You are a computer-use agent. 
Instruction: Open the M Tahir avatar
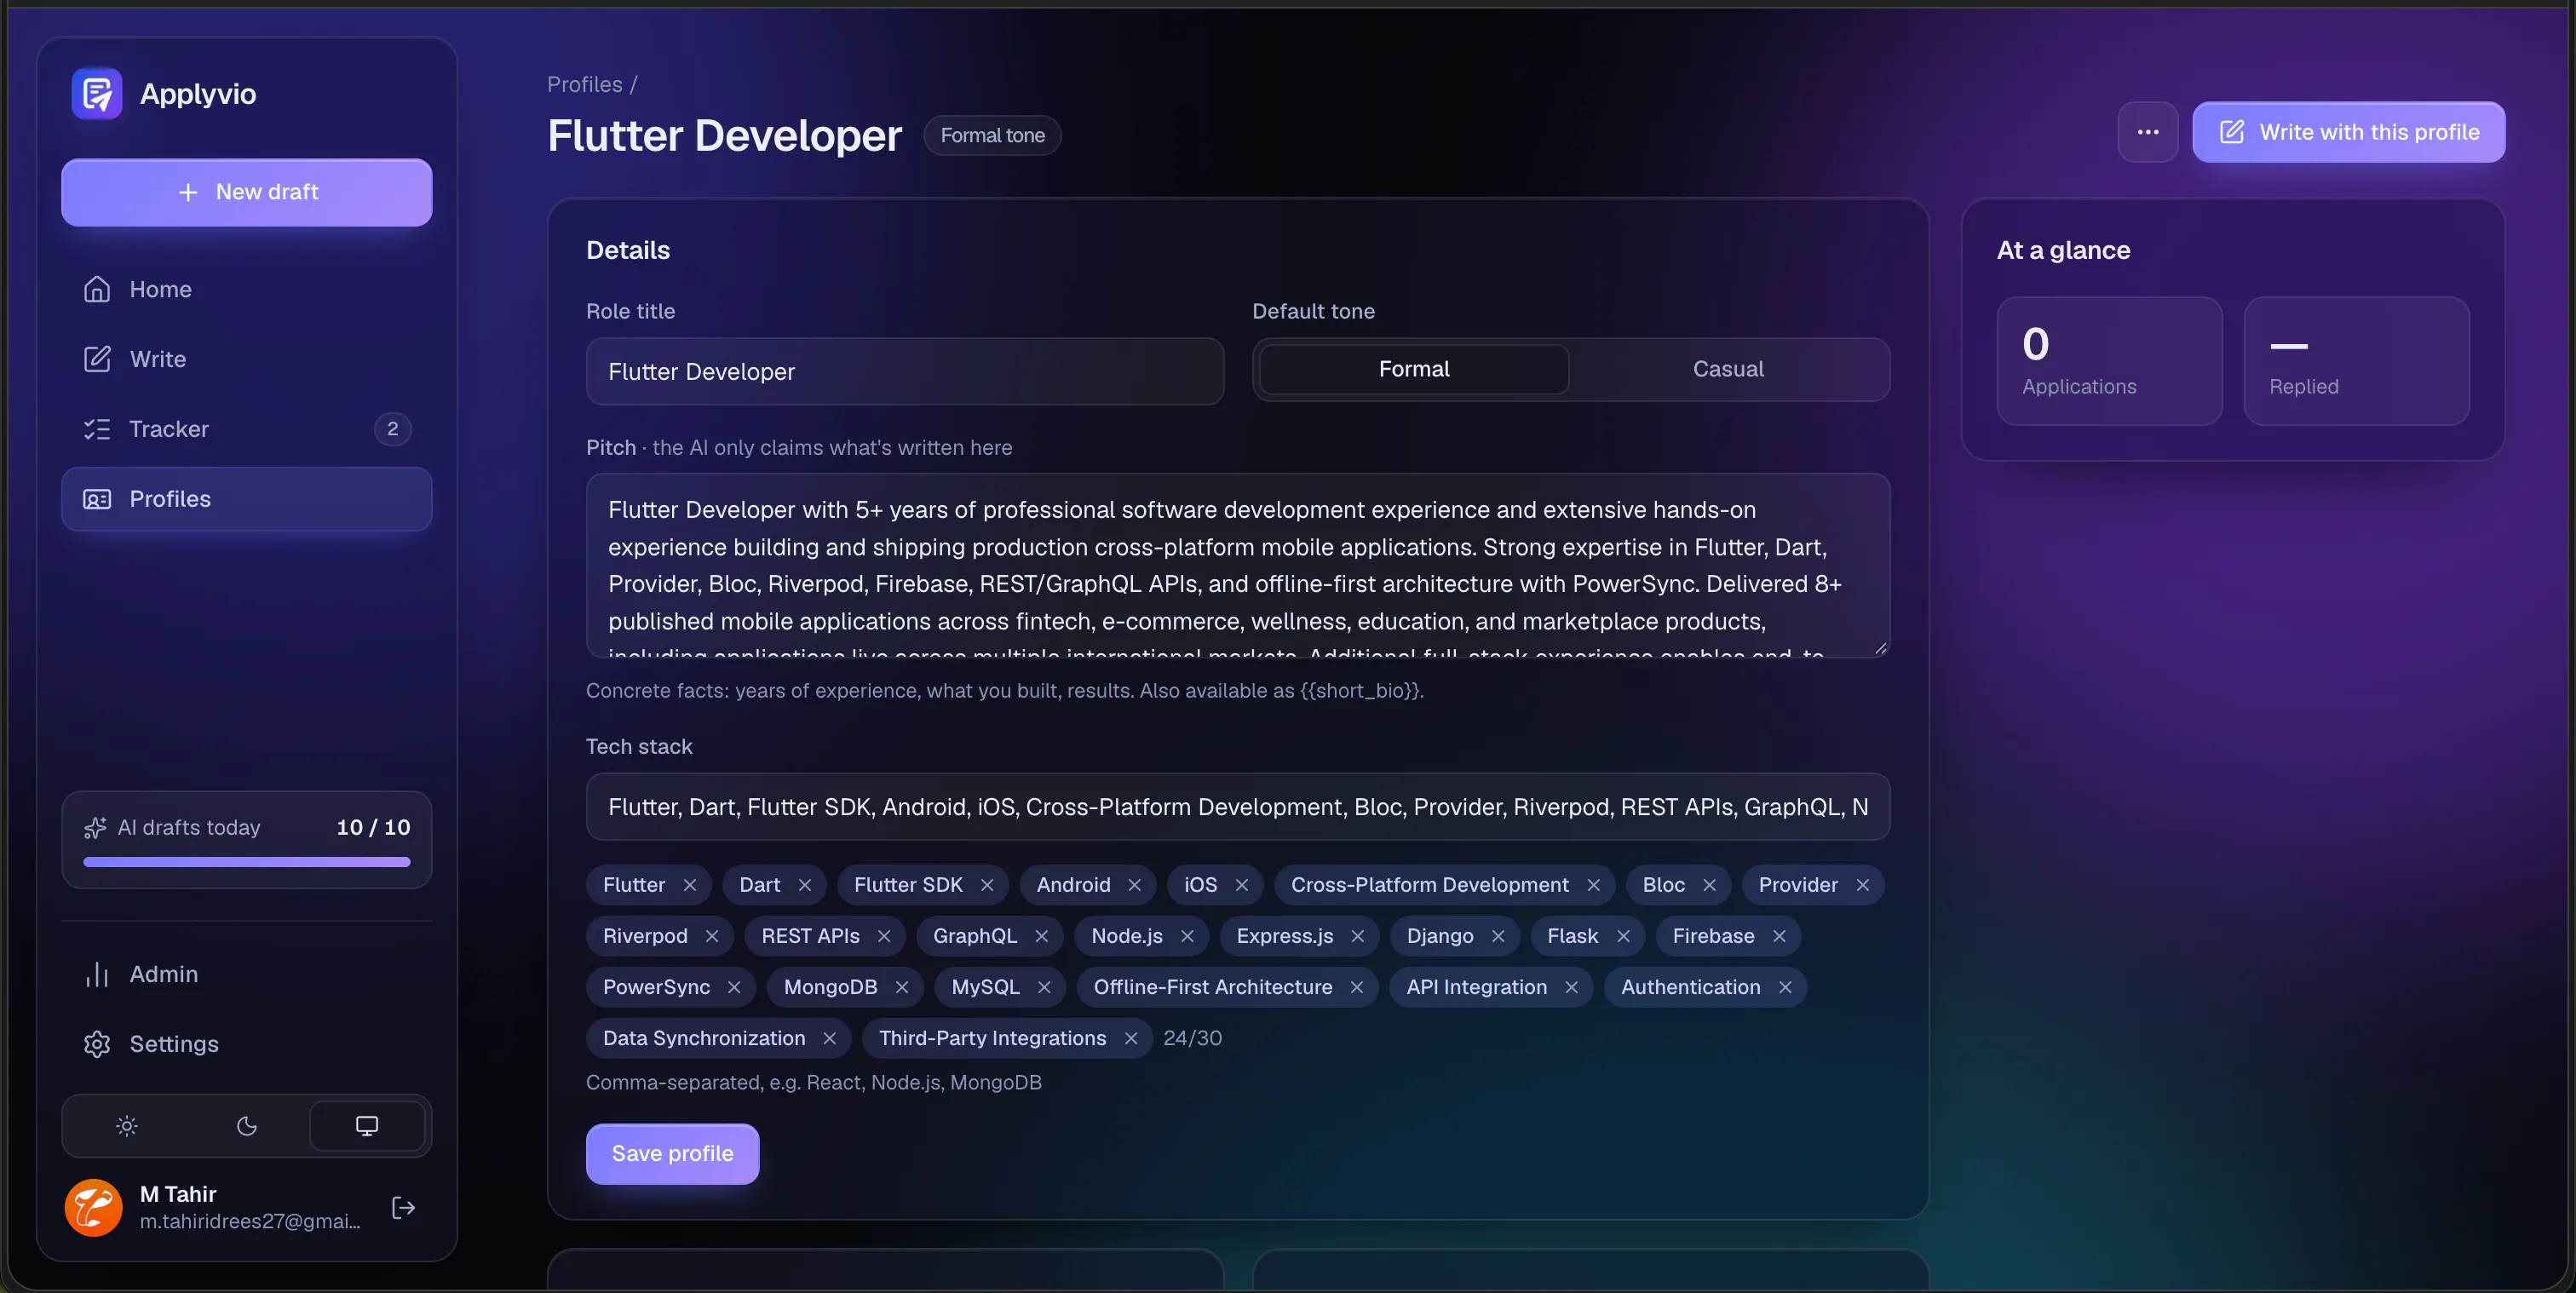tap(94, 1208)
